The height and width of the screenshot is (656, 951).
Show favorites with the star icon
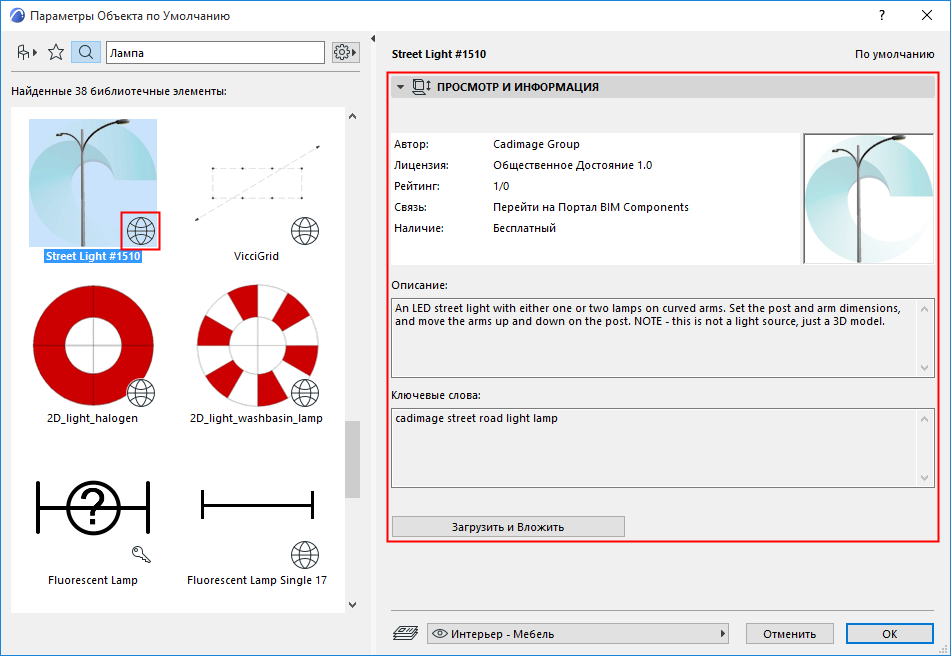point(56,53)
